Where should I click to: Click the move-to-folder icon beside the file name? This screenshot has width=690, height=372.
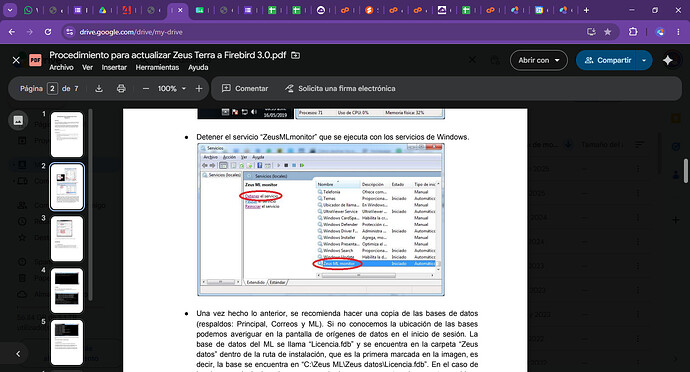click(x=296, y=55)
